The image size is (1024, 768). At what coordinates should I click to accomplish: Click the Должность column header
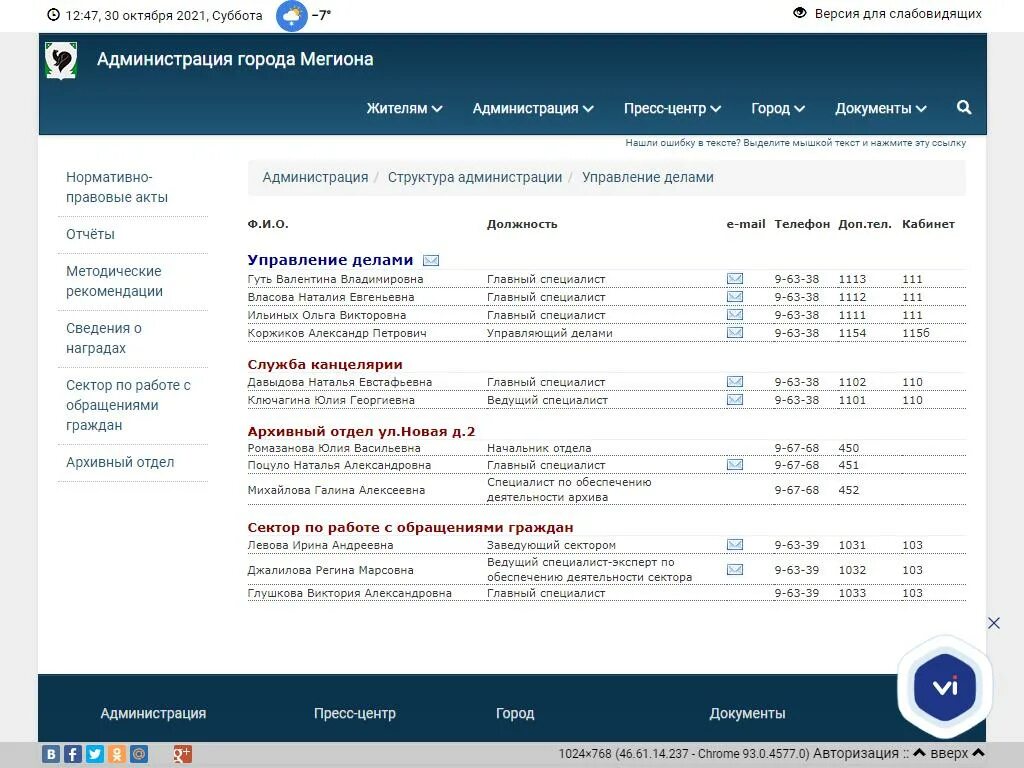coord(522,224)
